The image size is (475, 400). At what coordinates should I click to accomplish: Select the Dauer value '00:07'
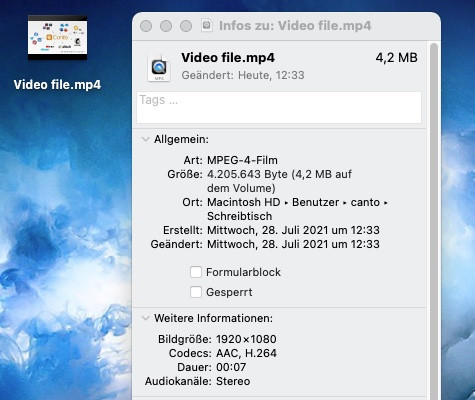pyautogui.click(x=231, y=367)
